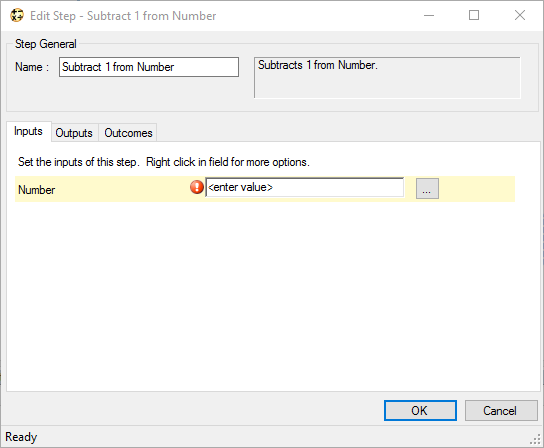
Task: Click the Number enter value field
Action: point(304,188)
